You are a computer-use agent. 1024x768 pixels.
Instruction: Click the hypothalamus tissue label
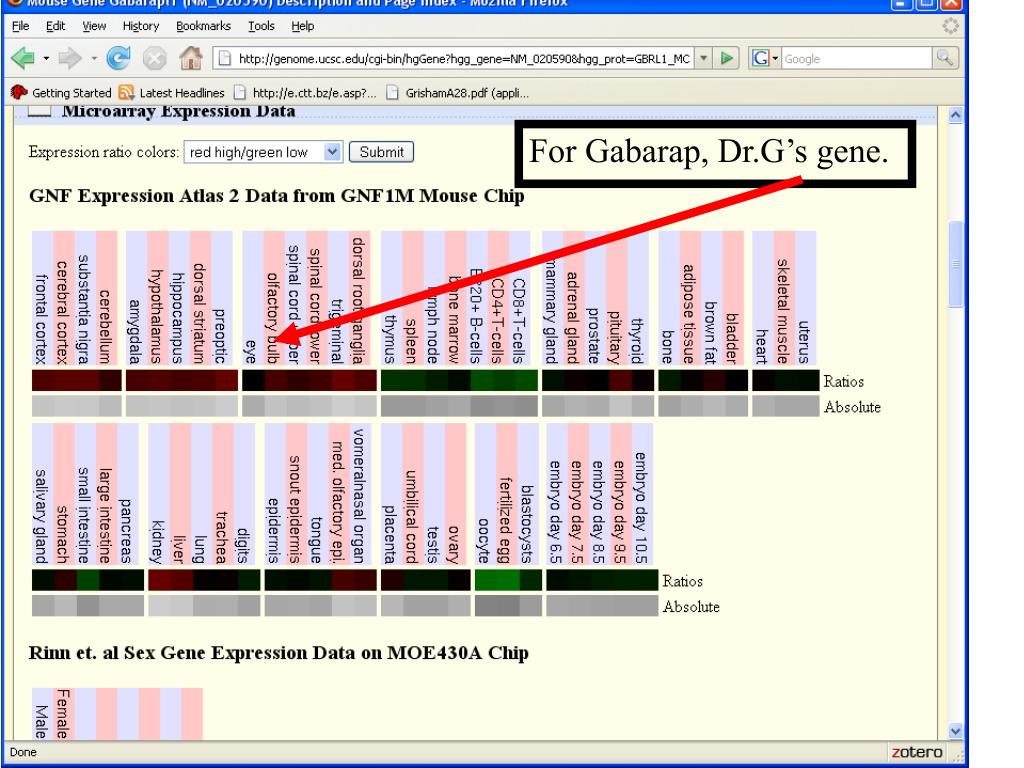click(157, 317)
